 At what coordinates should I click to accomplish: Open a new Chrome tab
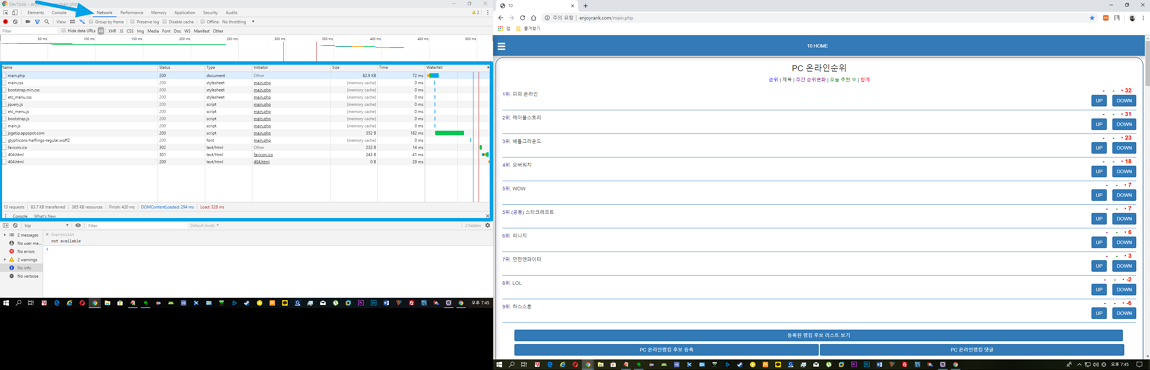click(585, 6)
